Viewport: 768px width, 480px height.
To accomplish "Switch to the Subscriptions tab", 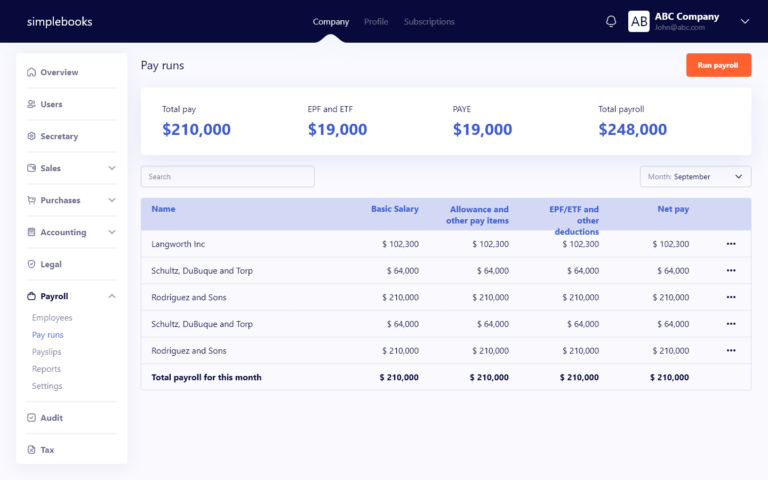I will [429, 21].
